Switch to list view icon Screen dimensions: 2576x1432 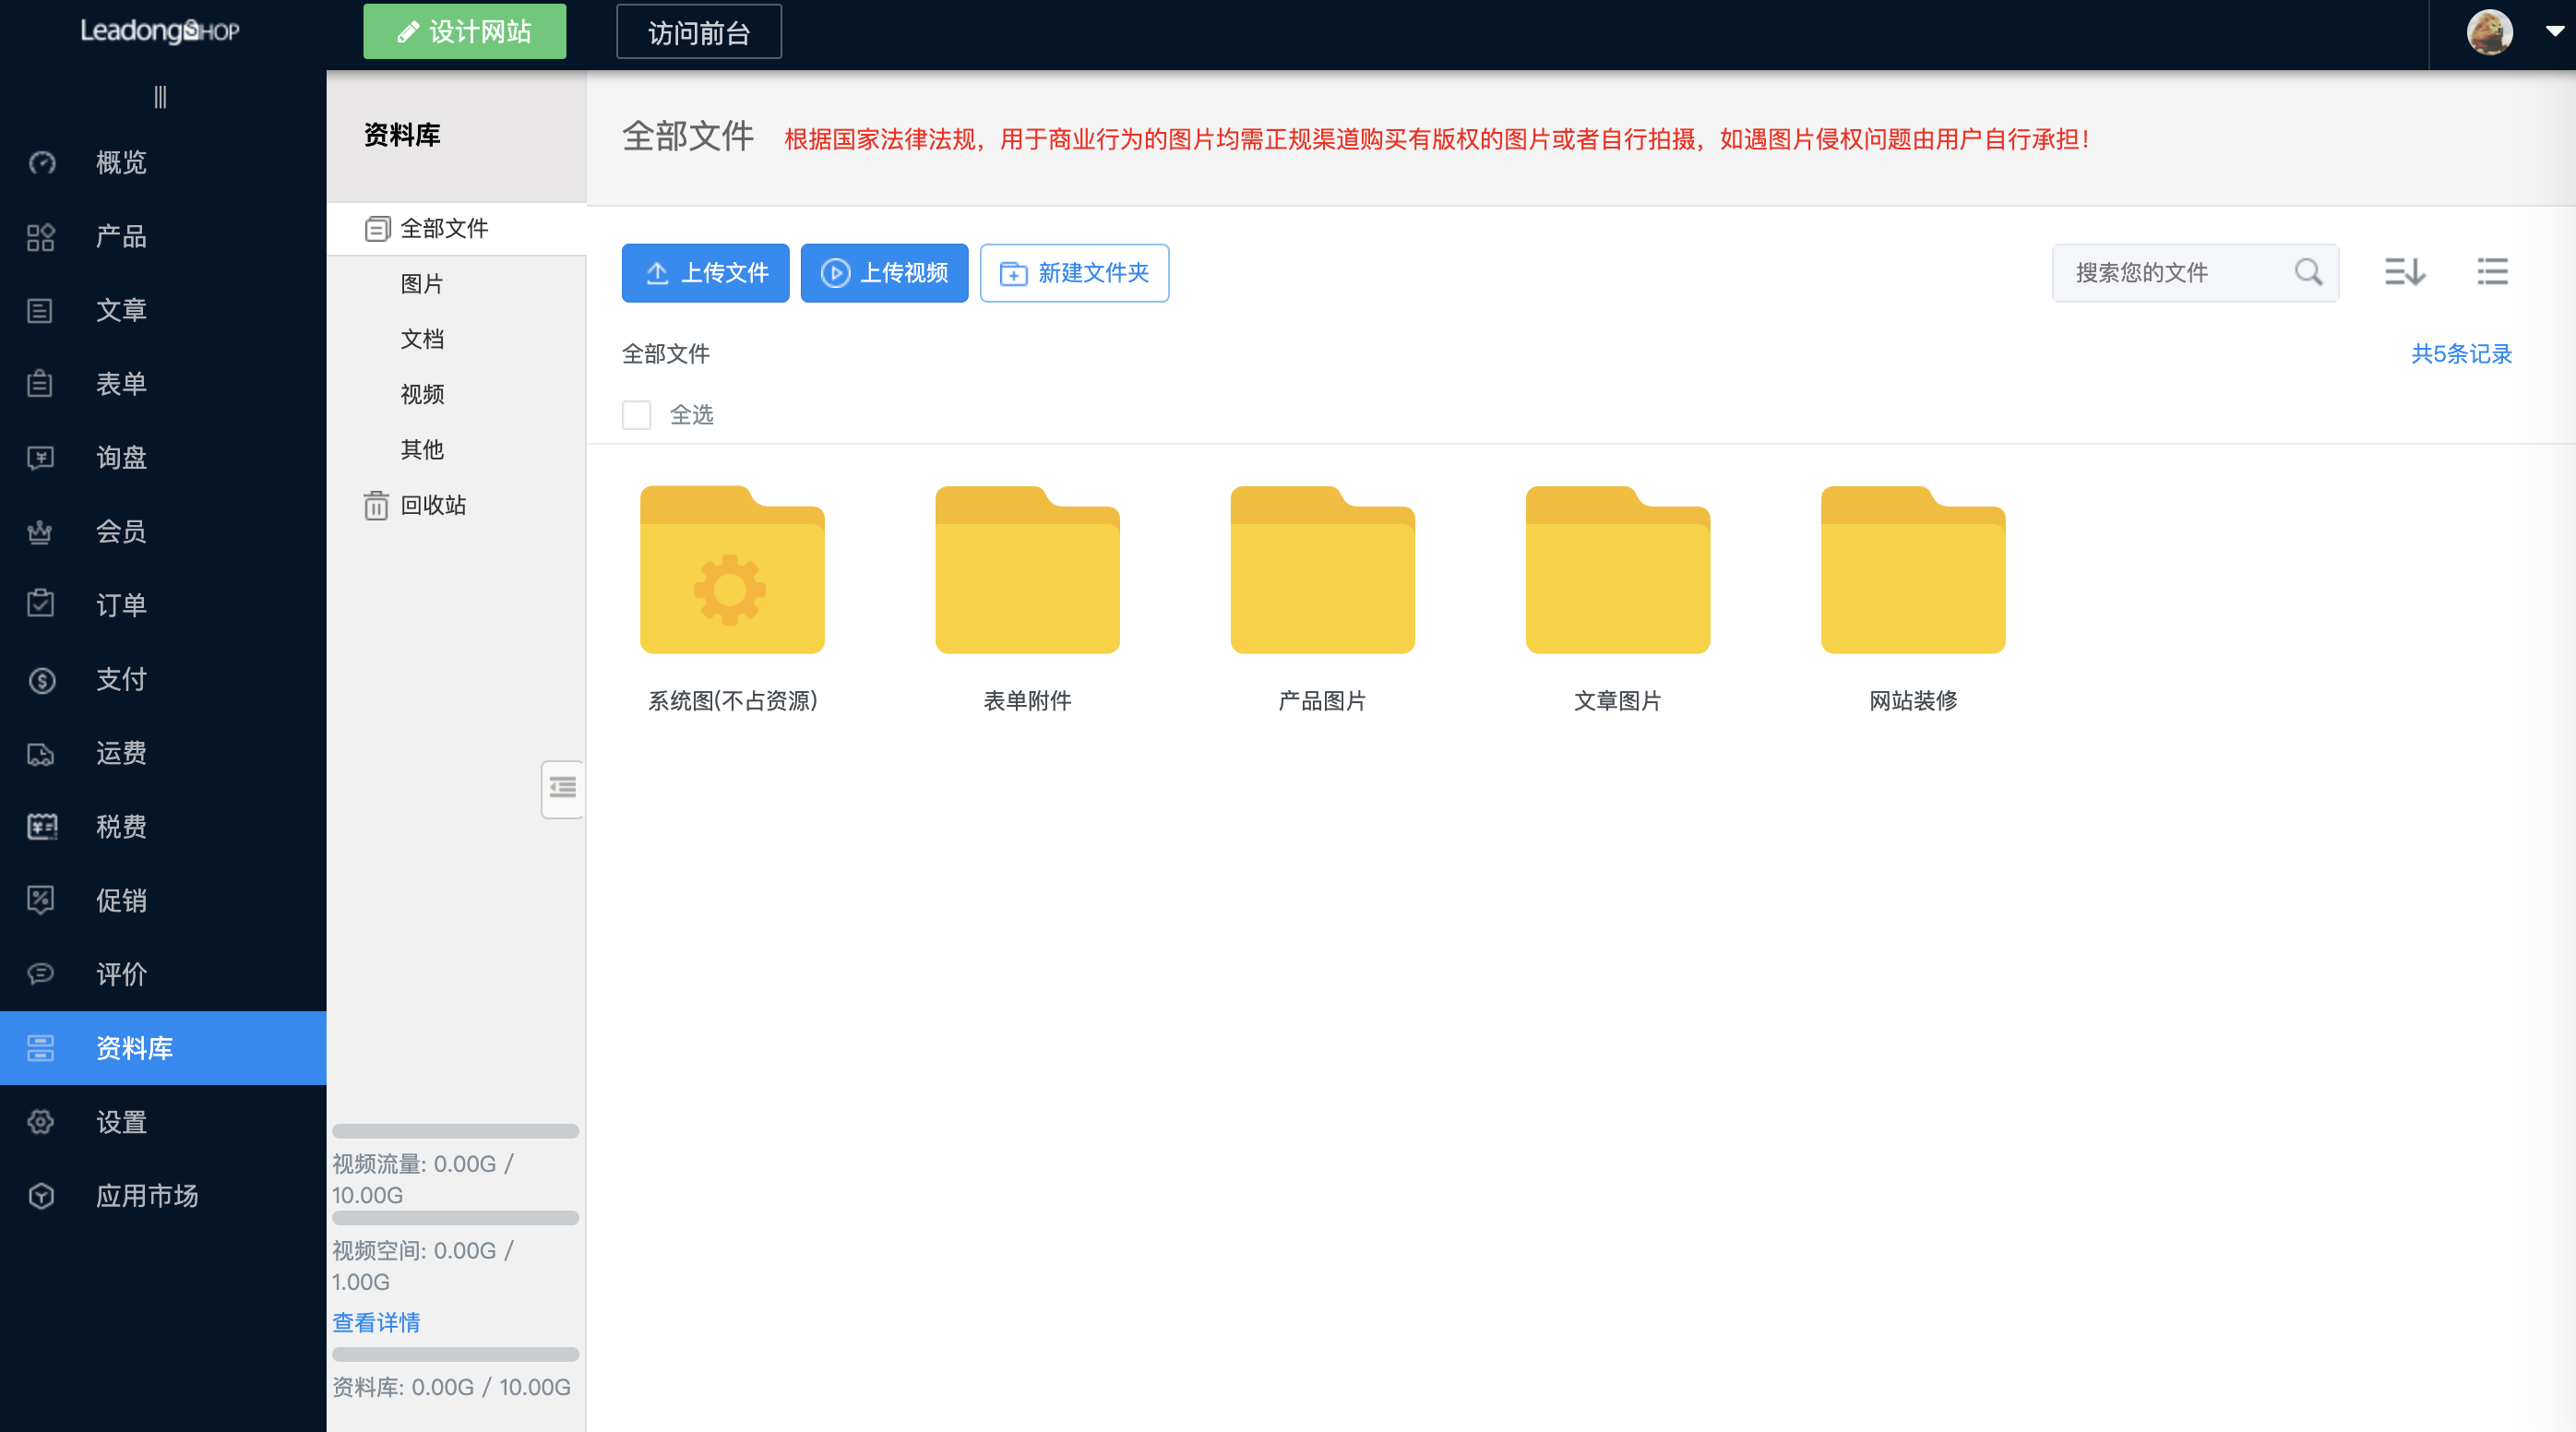pyautogui.click(x=2492, y=272)
